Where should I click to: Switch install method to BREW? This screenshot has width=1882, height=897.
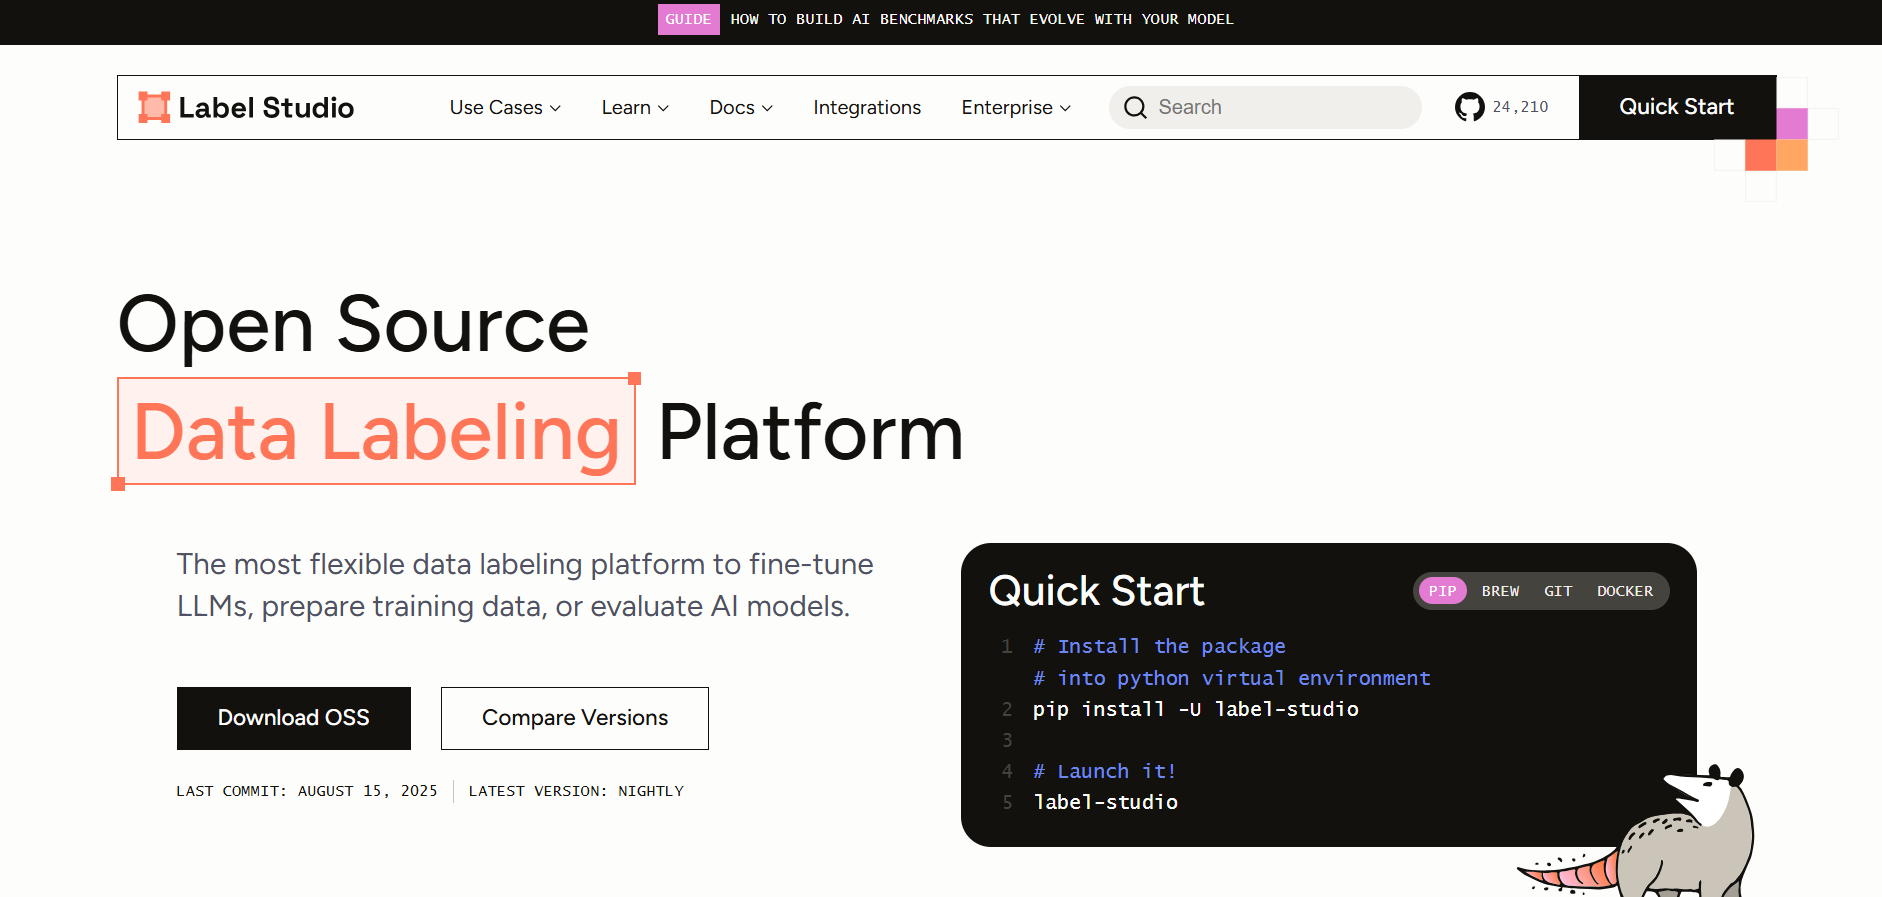click(x=1500, y=591)
